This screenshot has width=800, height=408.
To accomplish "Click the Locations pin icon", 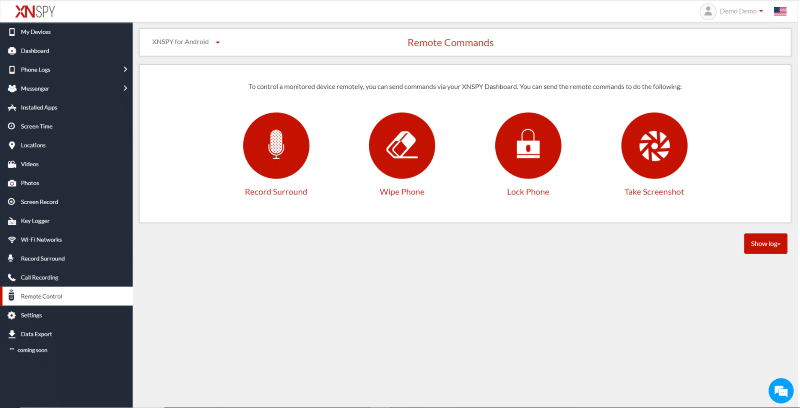I will click(x=12, y=145).
